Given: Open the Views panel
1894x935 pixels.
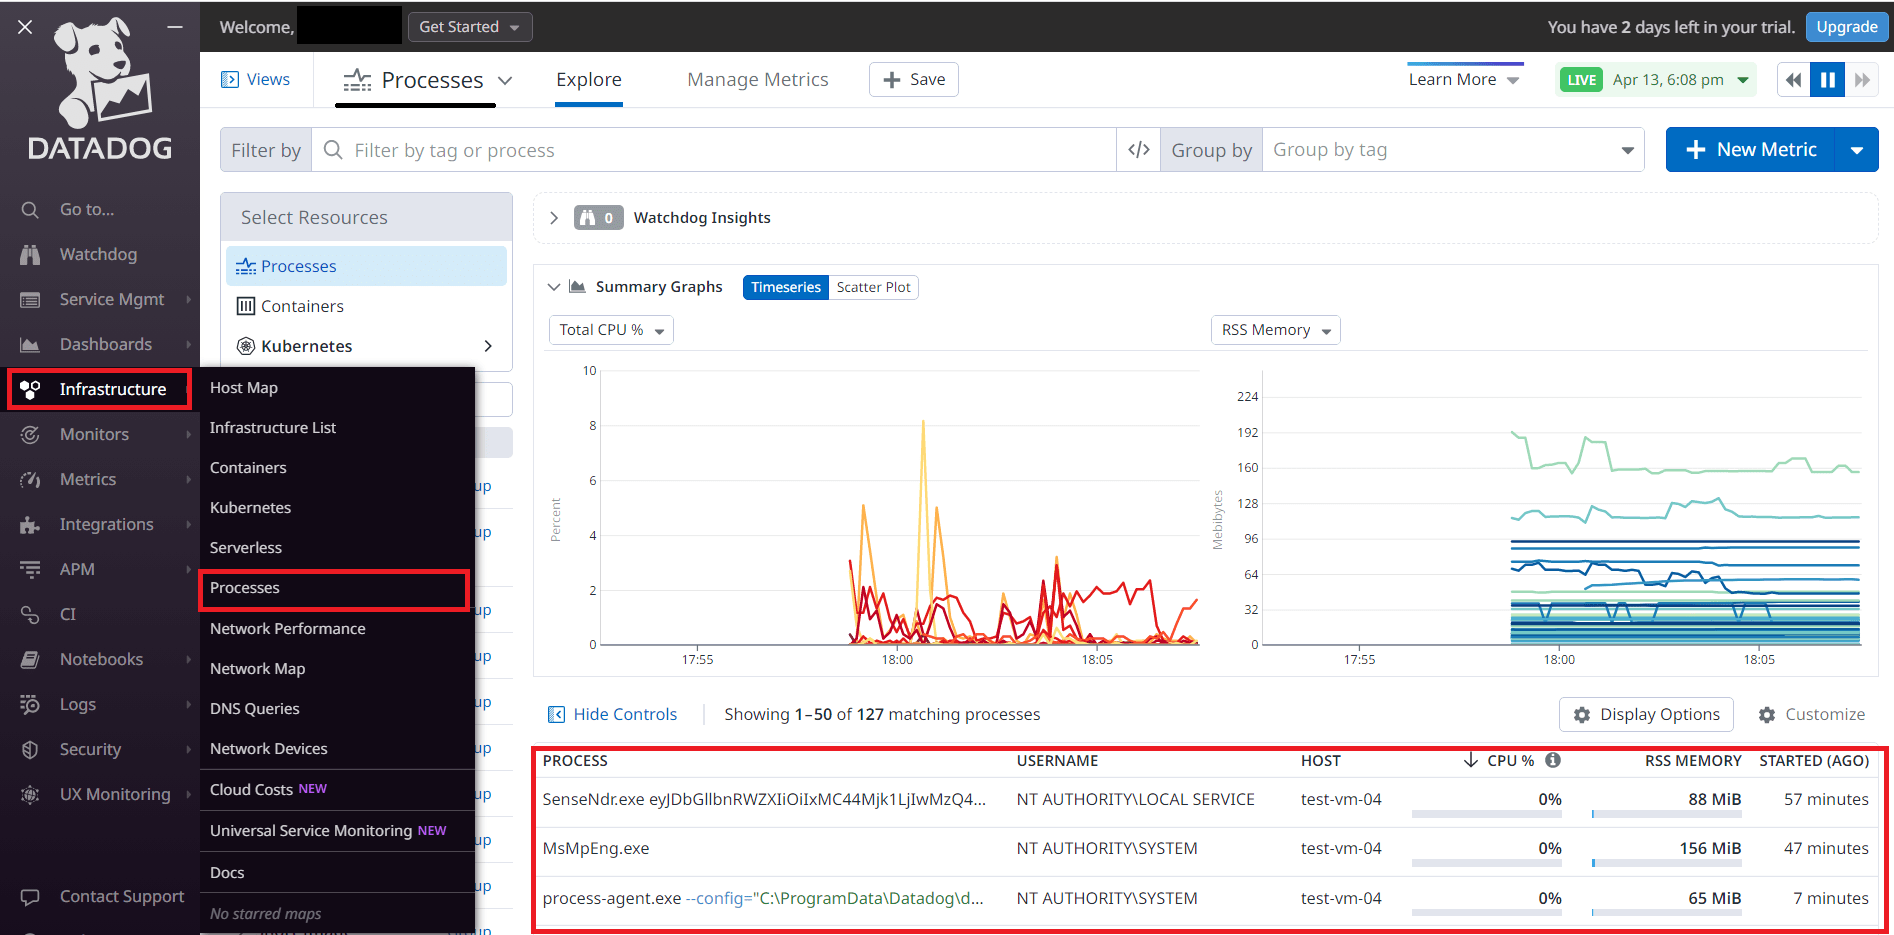Looking at the screenshot, I should pos(256,80).
